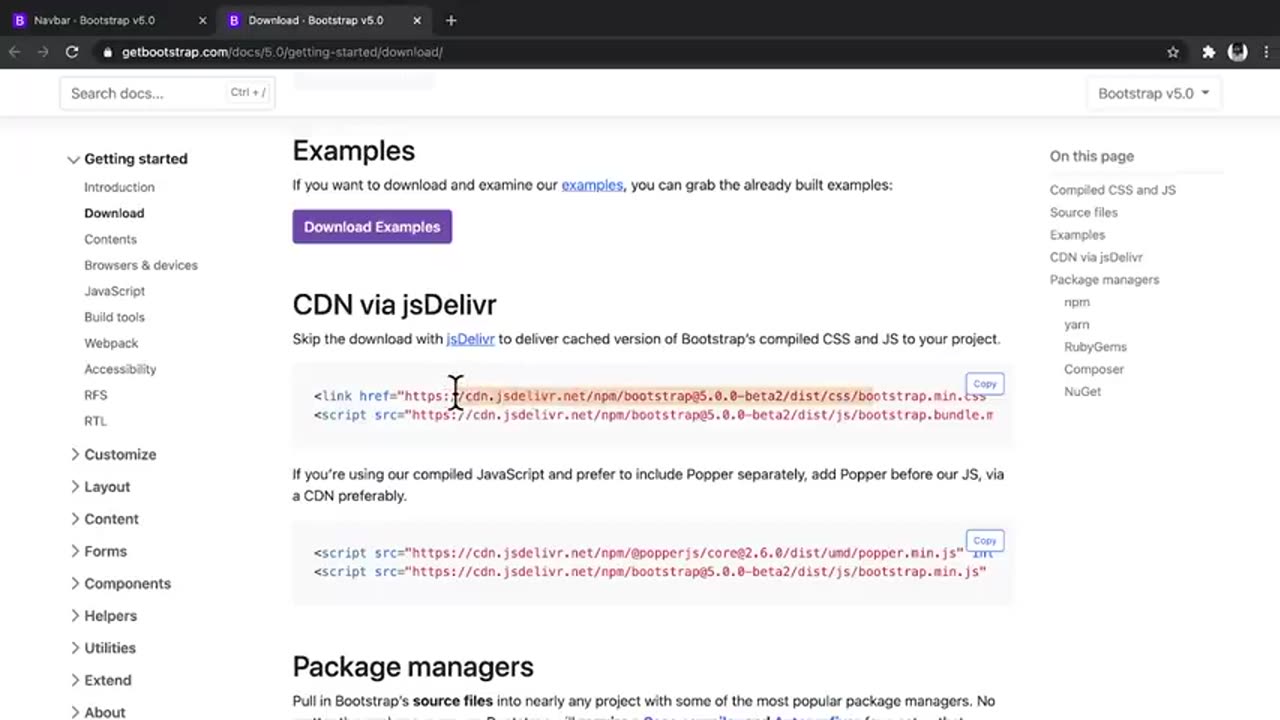Go back using browser back arrow
Screen dimensions: 1280x720
pos(15,52)
